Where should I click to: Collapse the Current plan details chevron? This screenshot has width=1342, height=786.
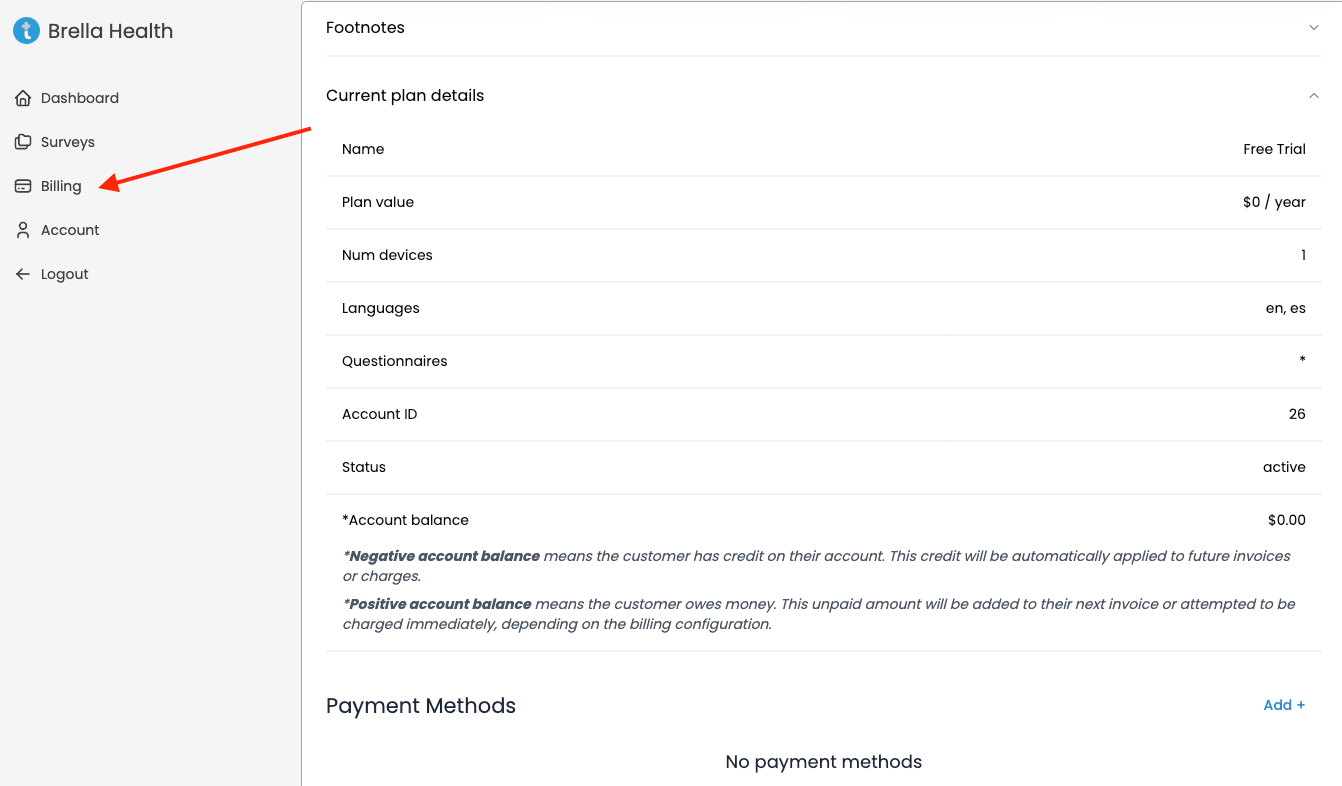pos(1314,96)
